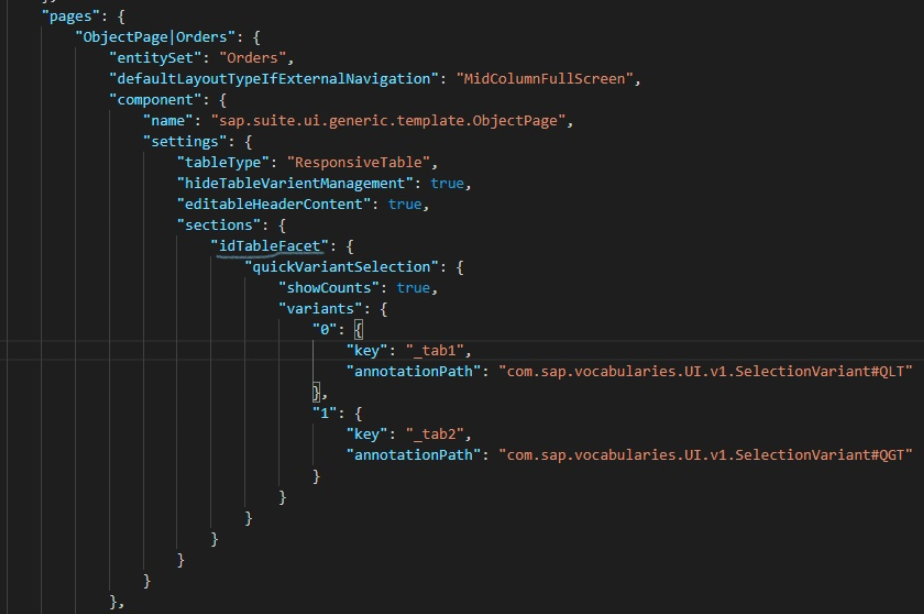Select the "_tab1" value

click(435, 351)
